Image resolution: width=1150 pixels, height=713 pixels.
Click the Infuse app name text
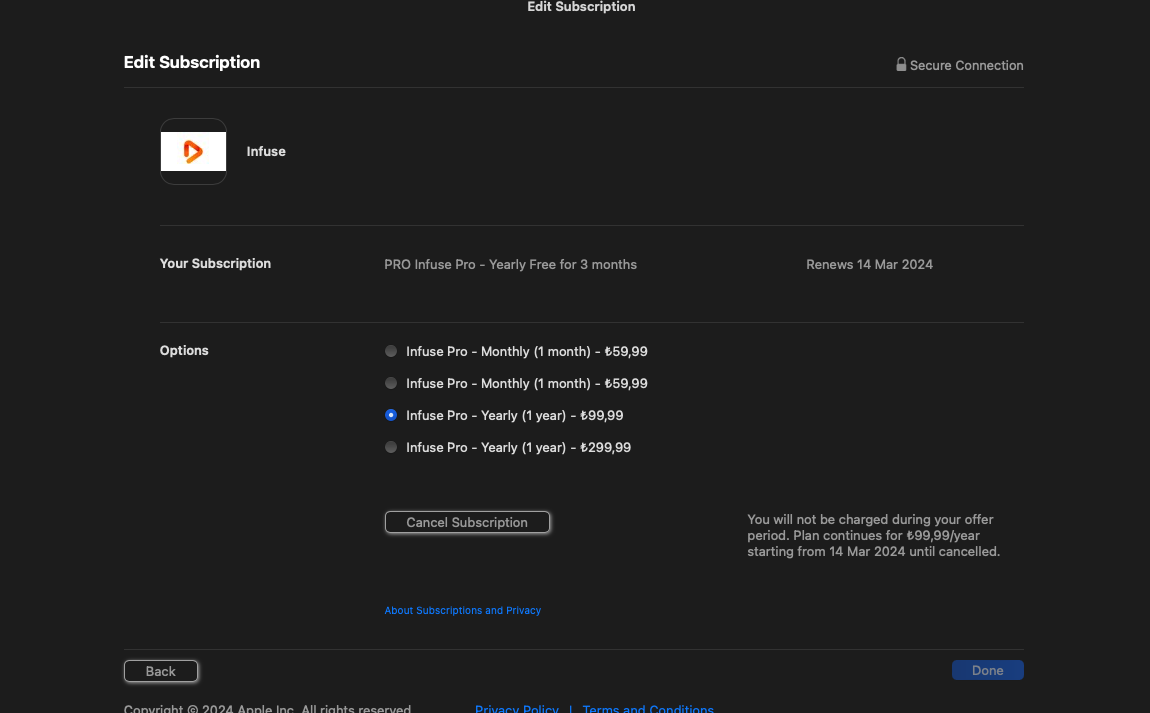(x=266, y=152)
